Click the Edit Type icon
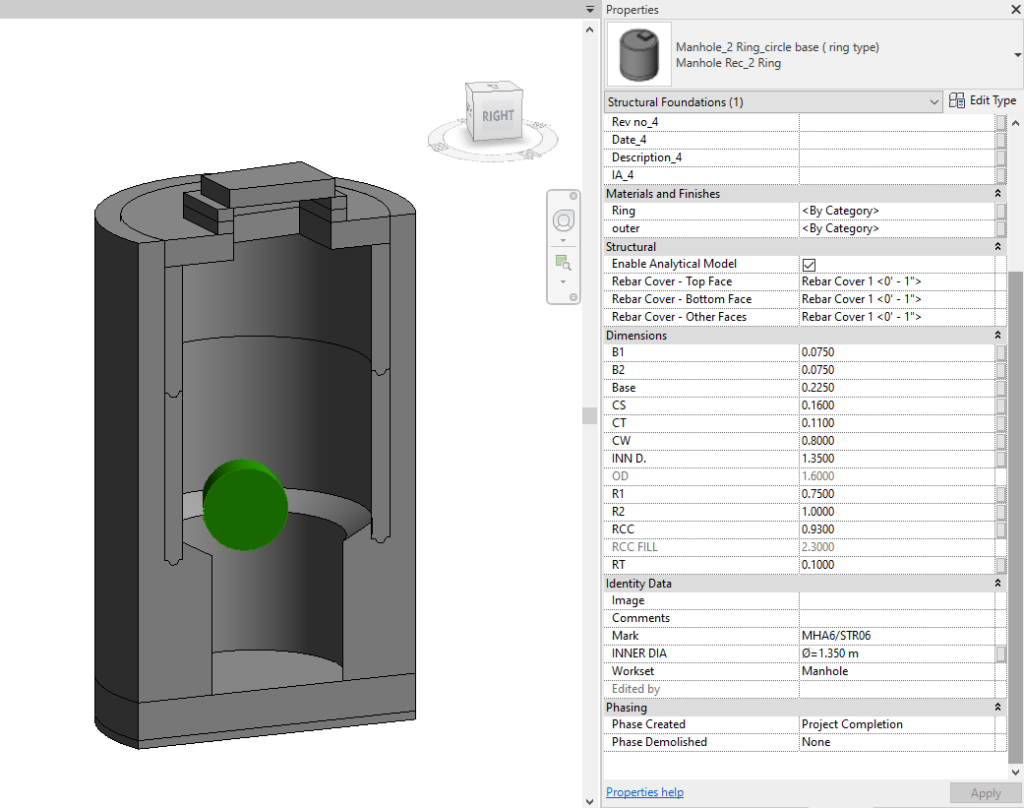The height and width of the screenshot is (808, 1024). tap(956, 100)
